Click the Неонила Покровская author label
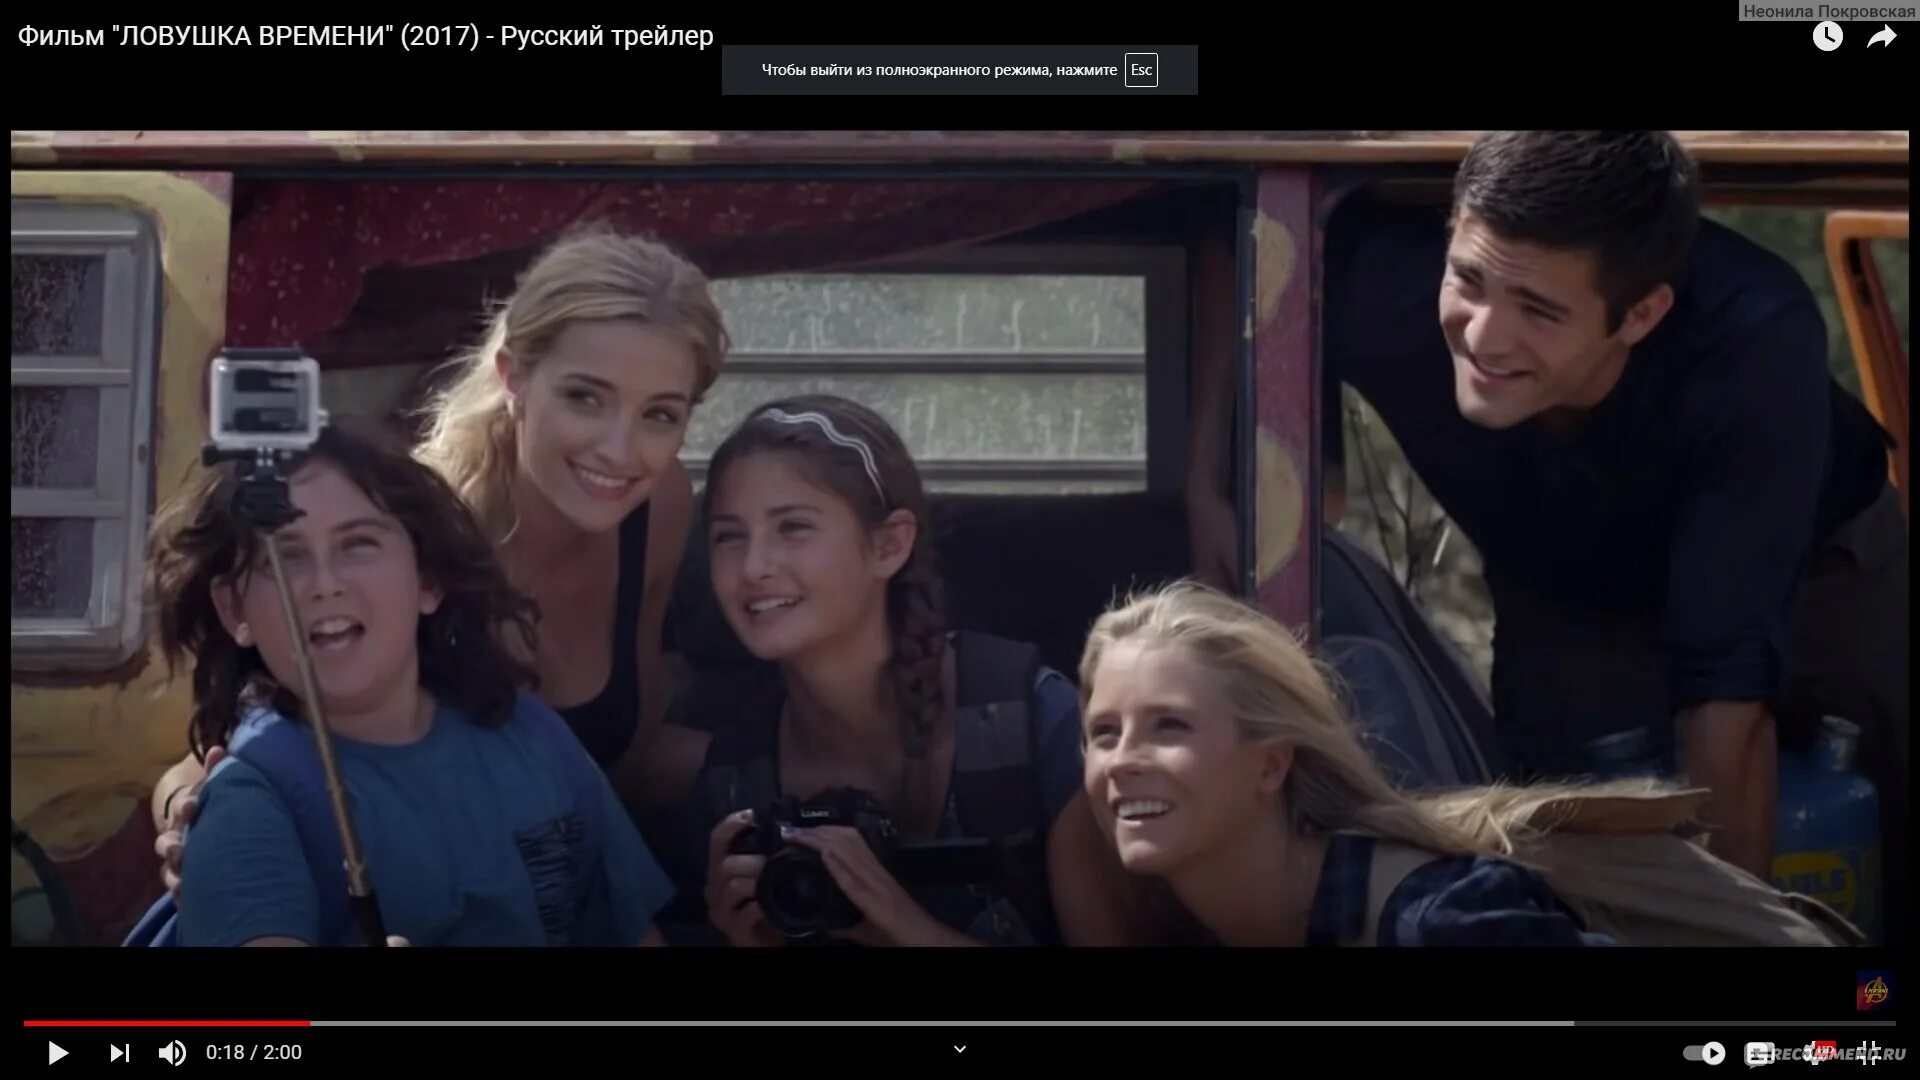Screen dimensions: 1920x1080 click(1829, 11)
